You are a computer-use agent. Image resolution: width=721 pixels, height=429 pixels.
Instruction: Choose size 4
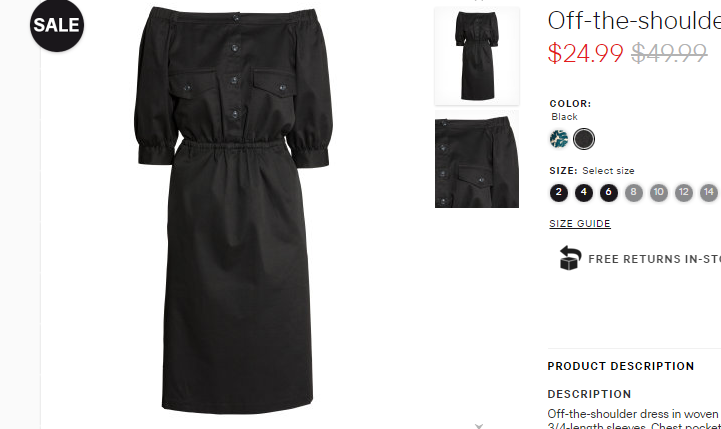click(584, 192)
